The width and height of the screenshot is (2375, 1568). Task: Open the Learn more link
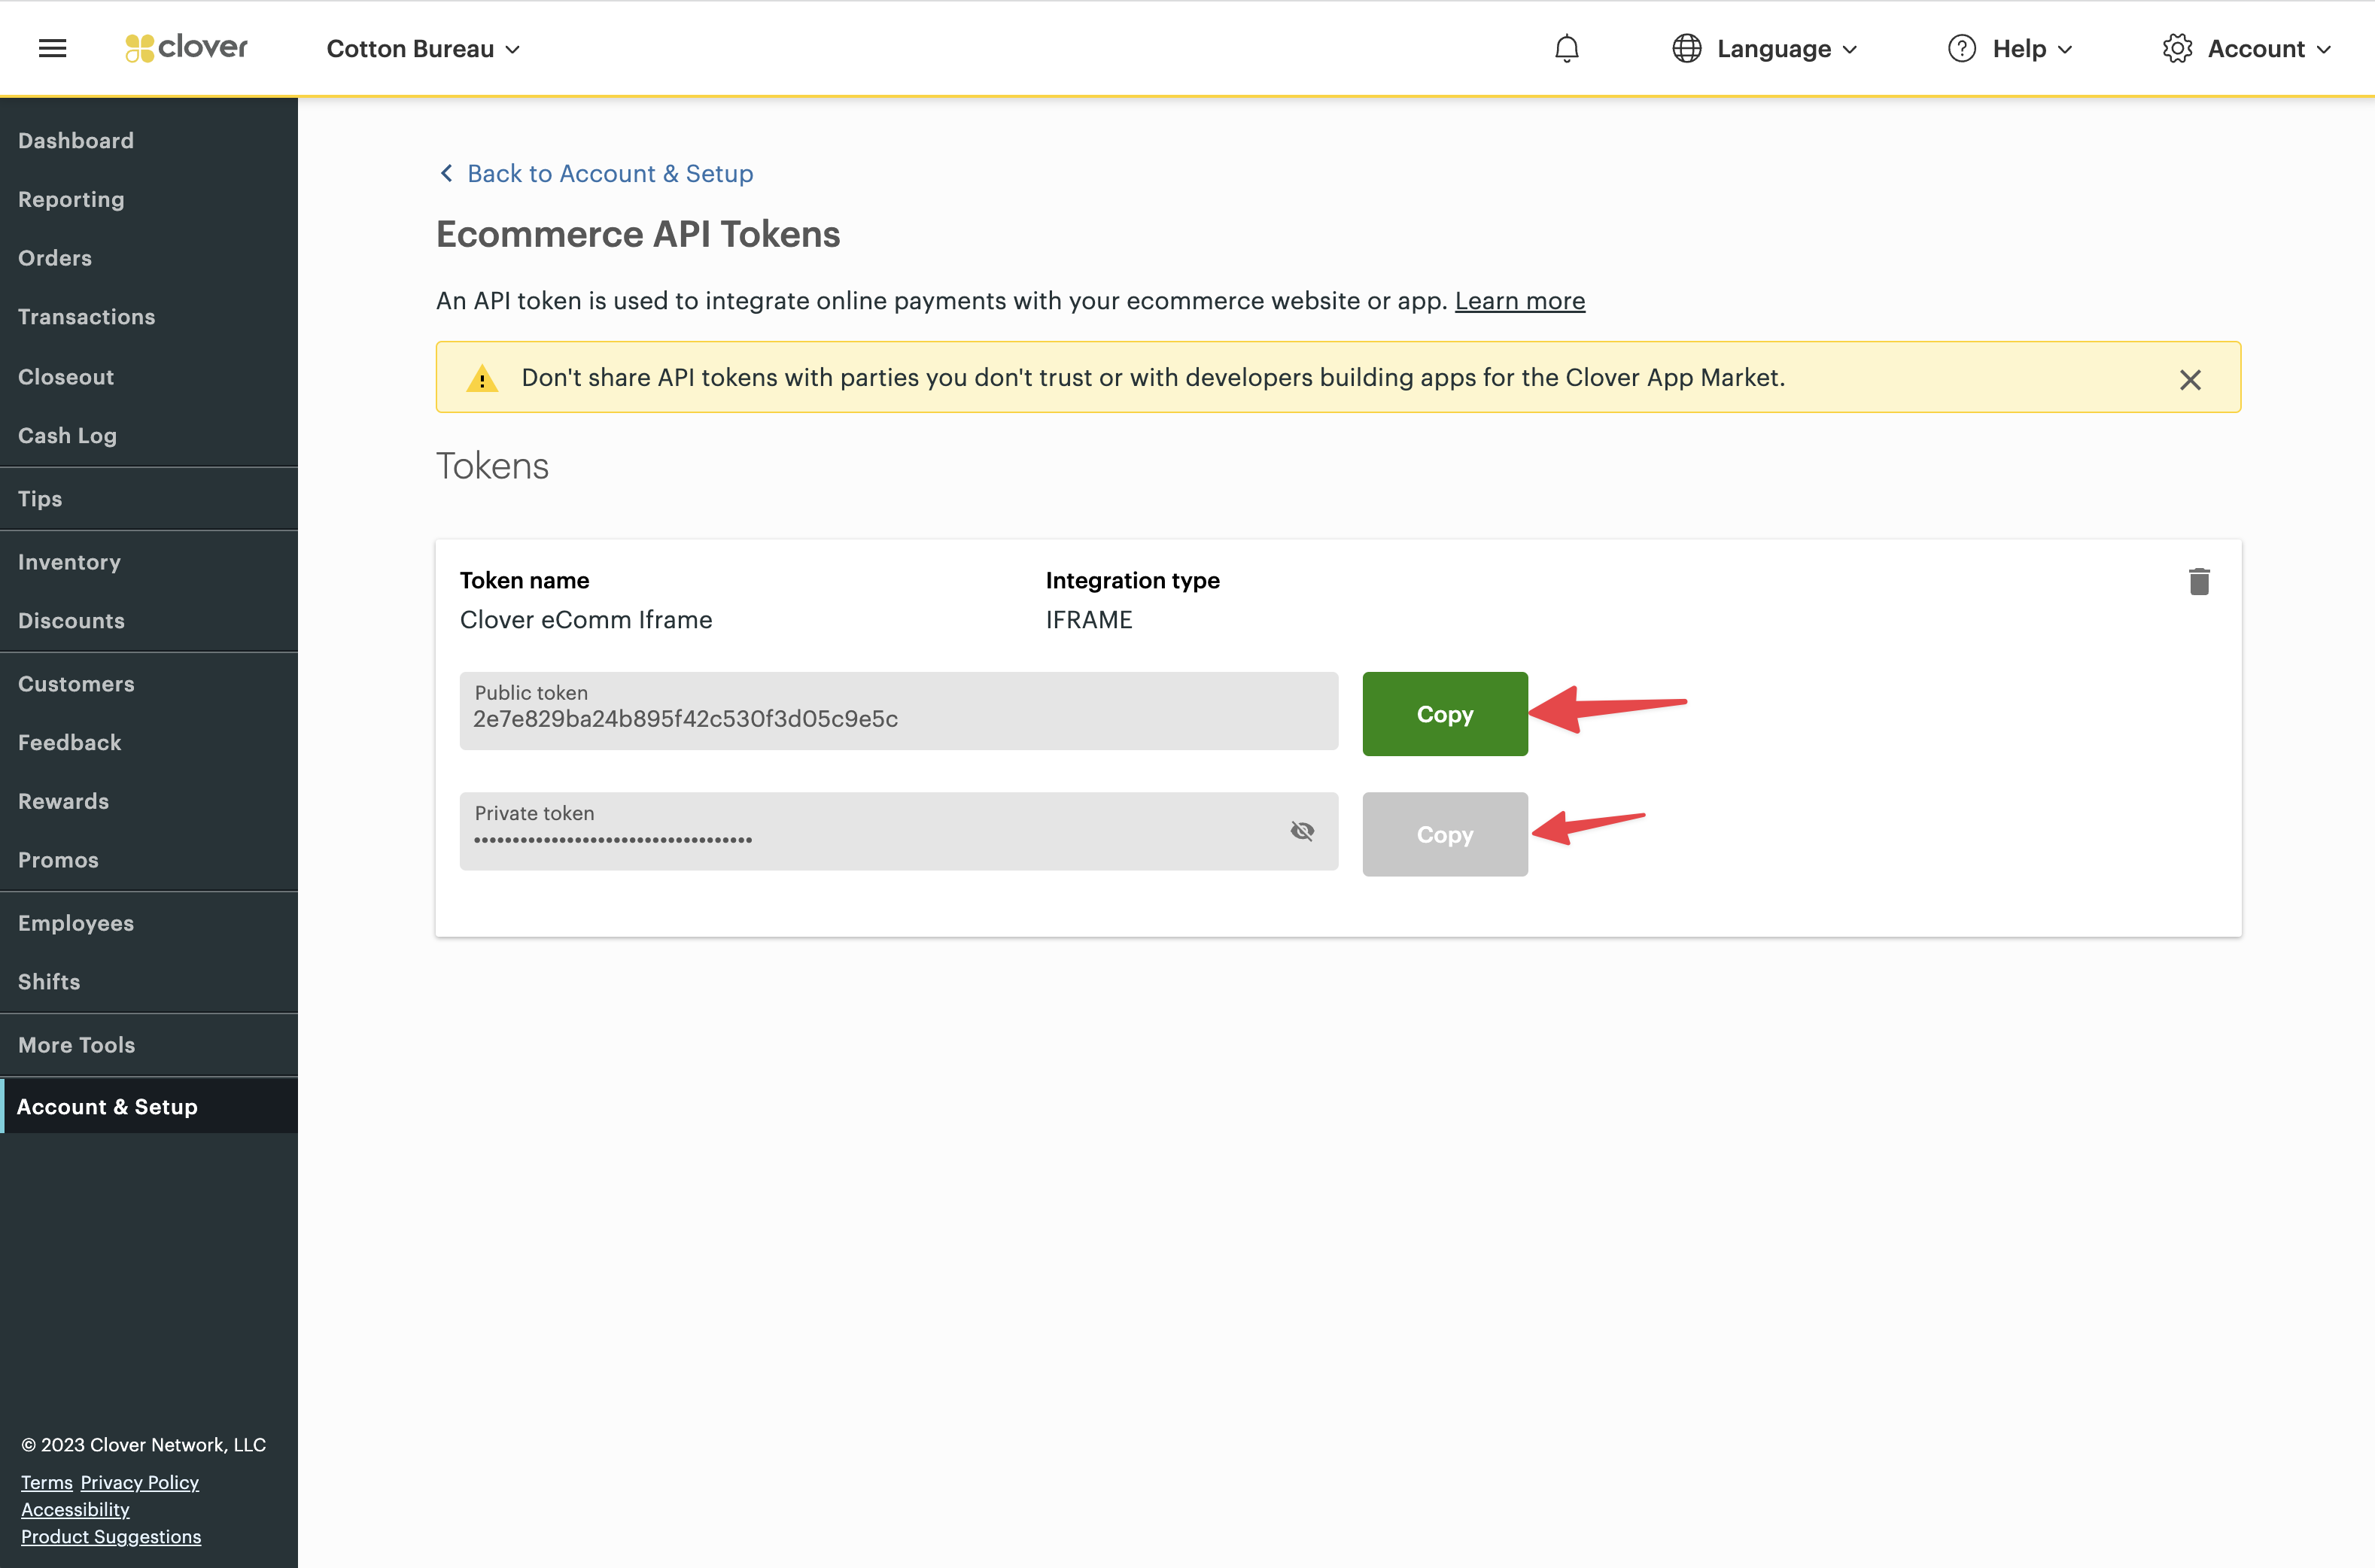tap(1519, 300)
